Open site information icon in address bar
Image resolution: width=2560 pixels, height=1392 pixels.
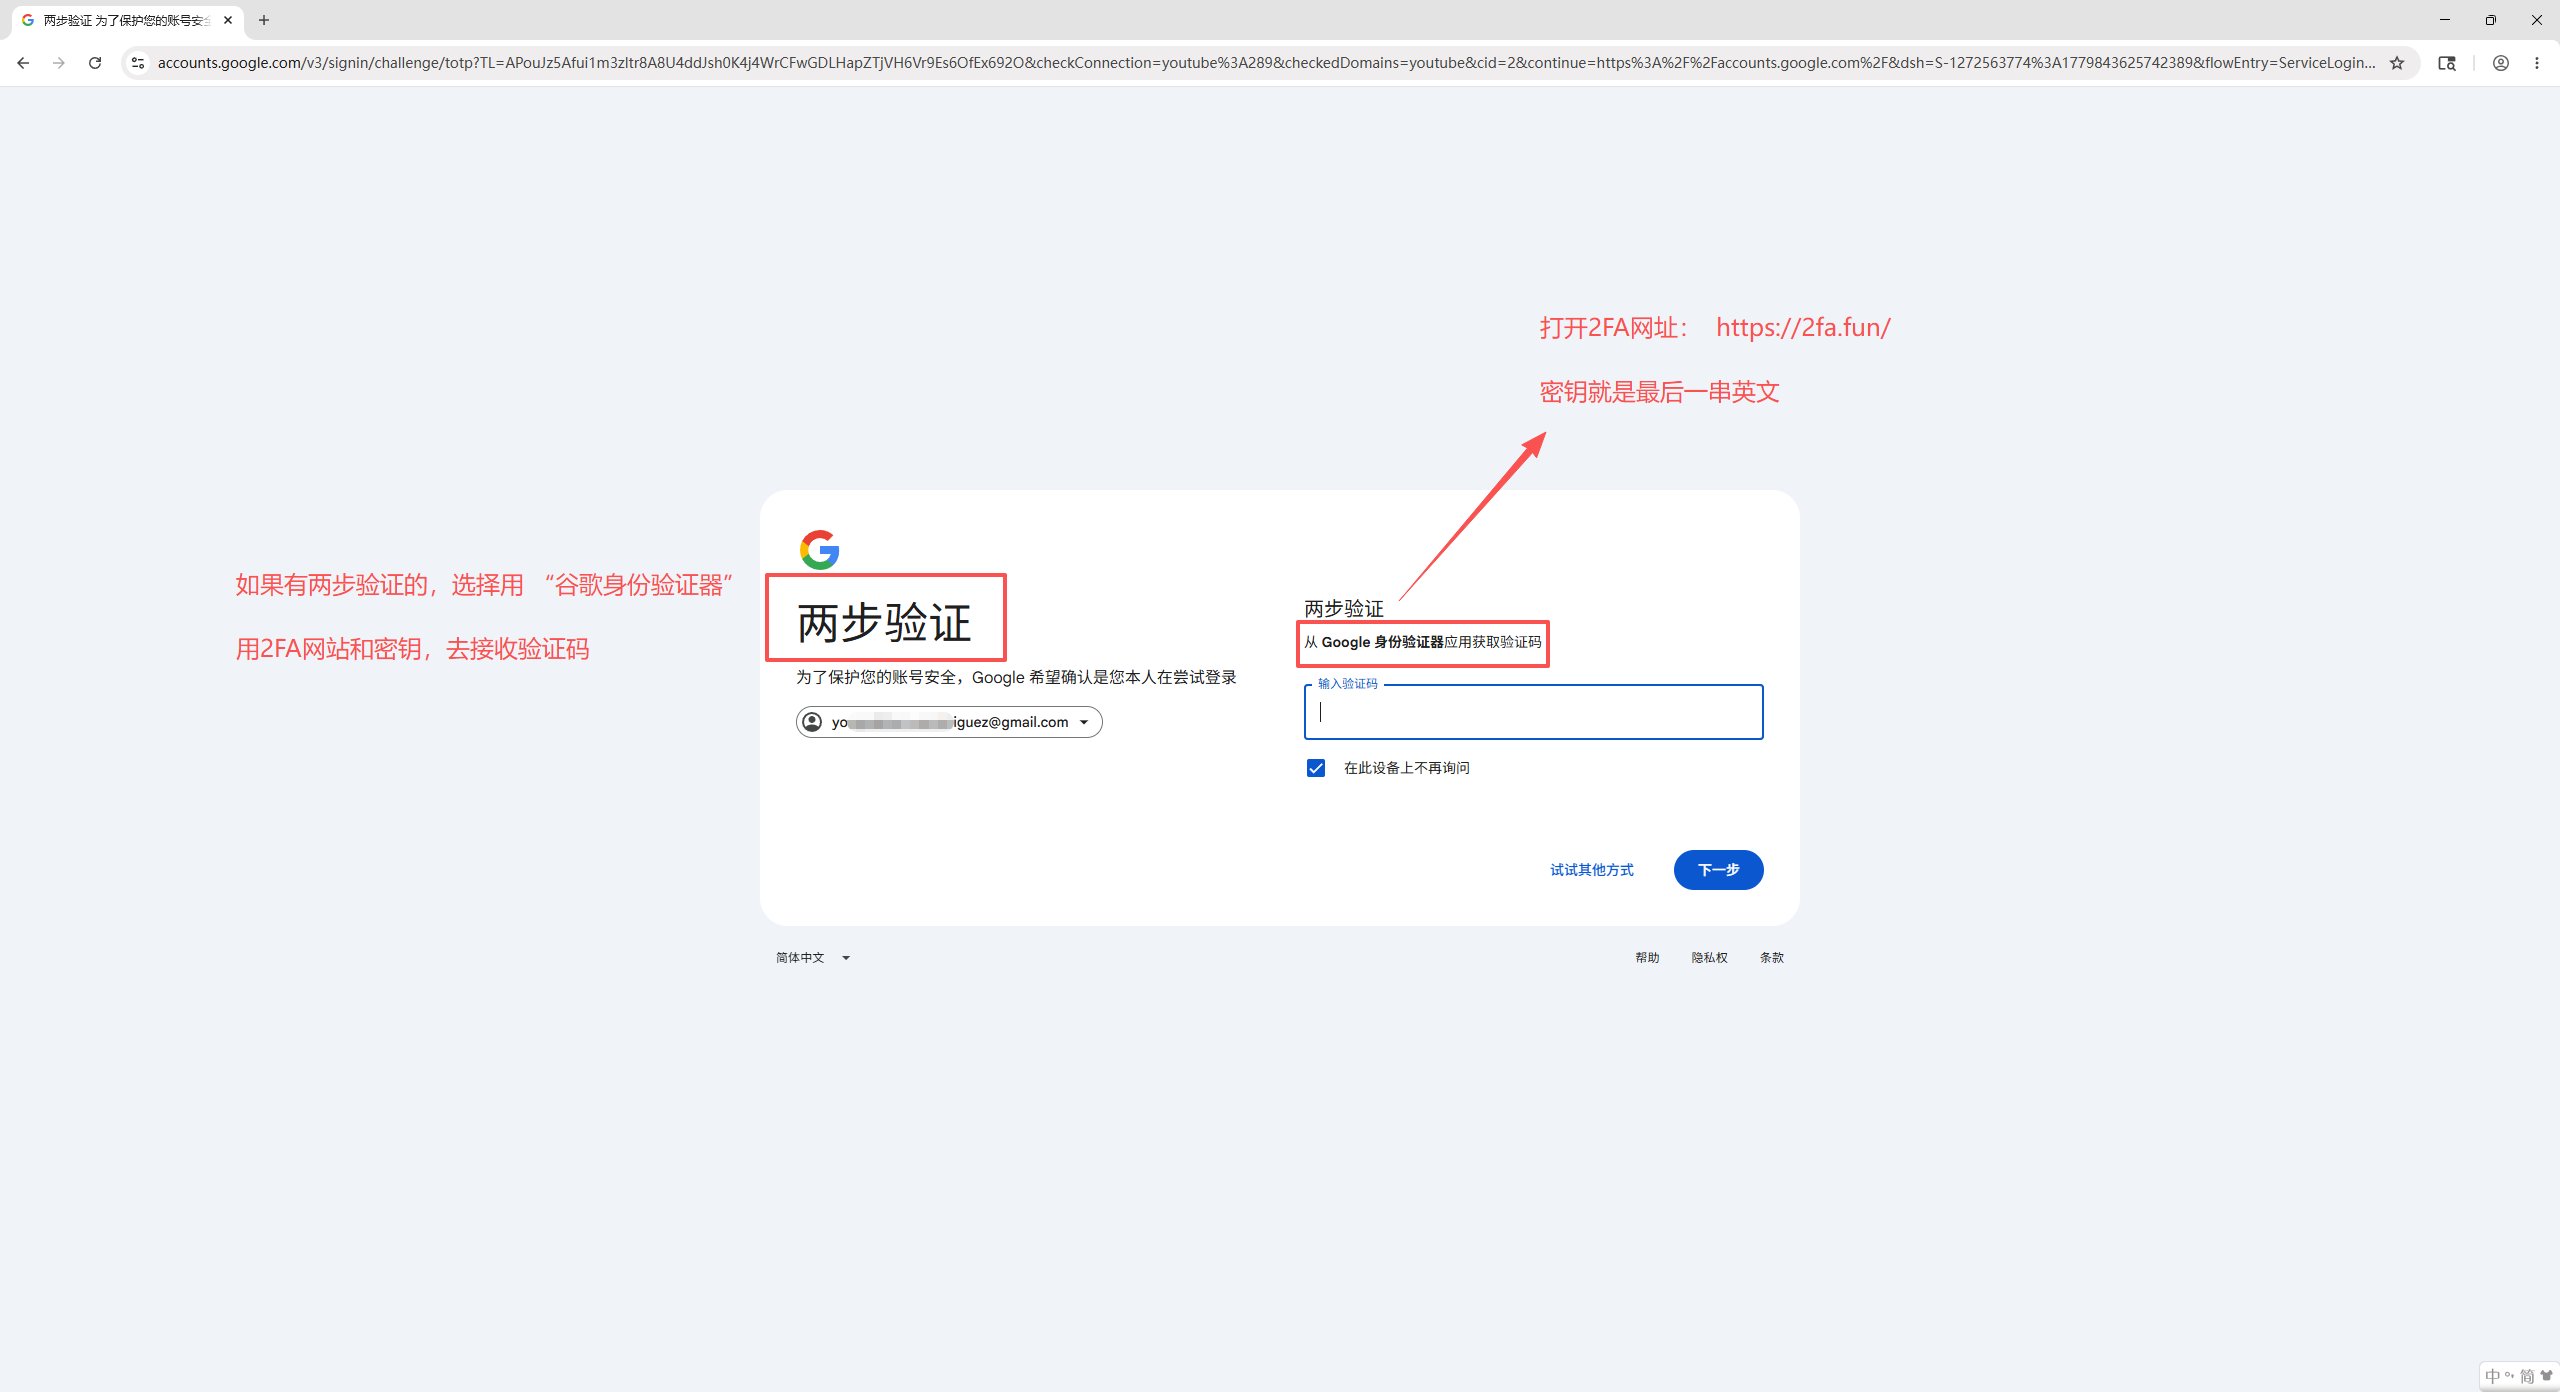[x=138, y=63]
